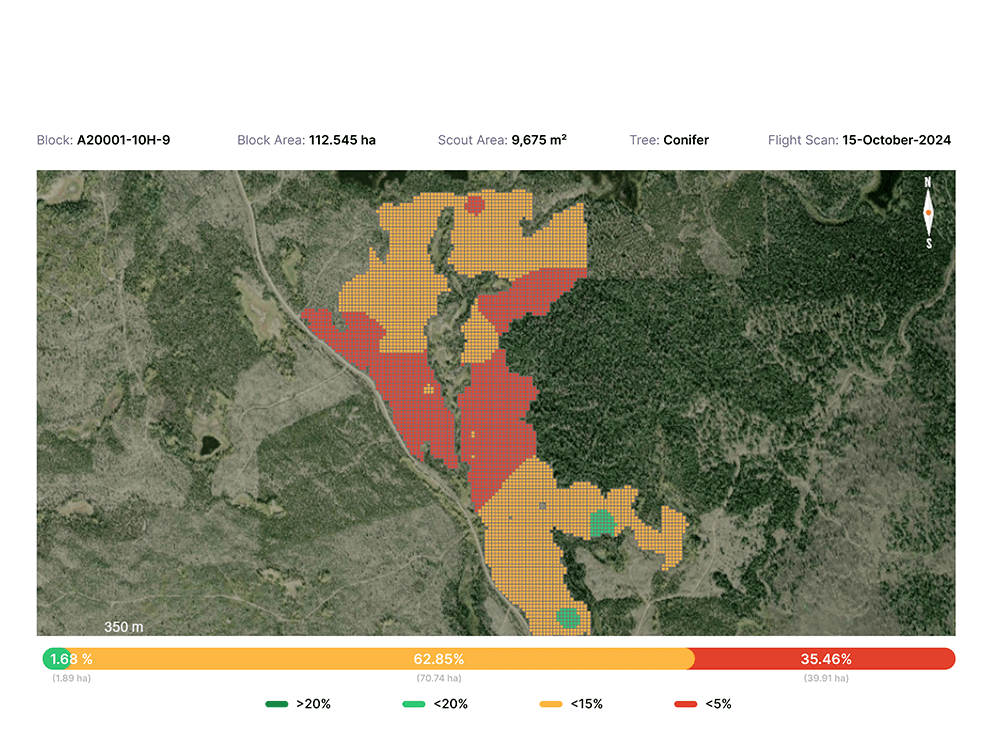This screenshot has height=749, width=1000.
Task: Select the (39.91 ha) area label
Action: 825,679
